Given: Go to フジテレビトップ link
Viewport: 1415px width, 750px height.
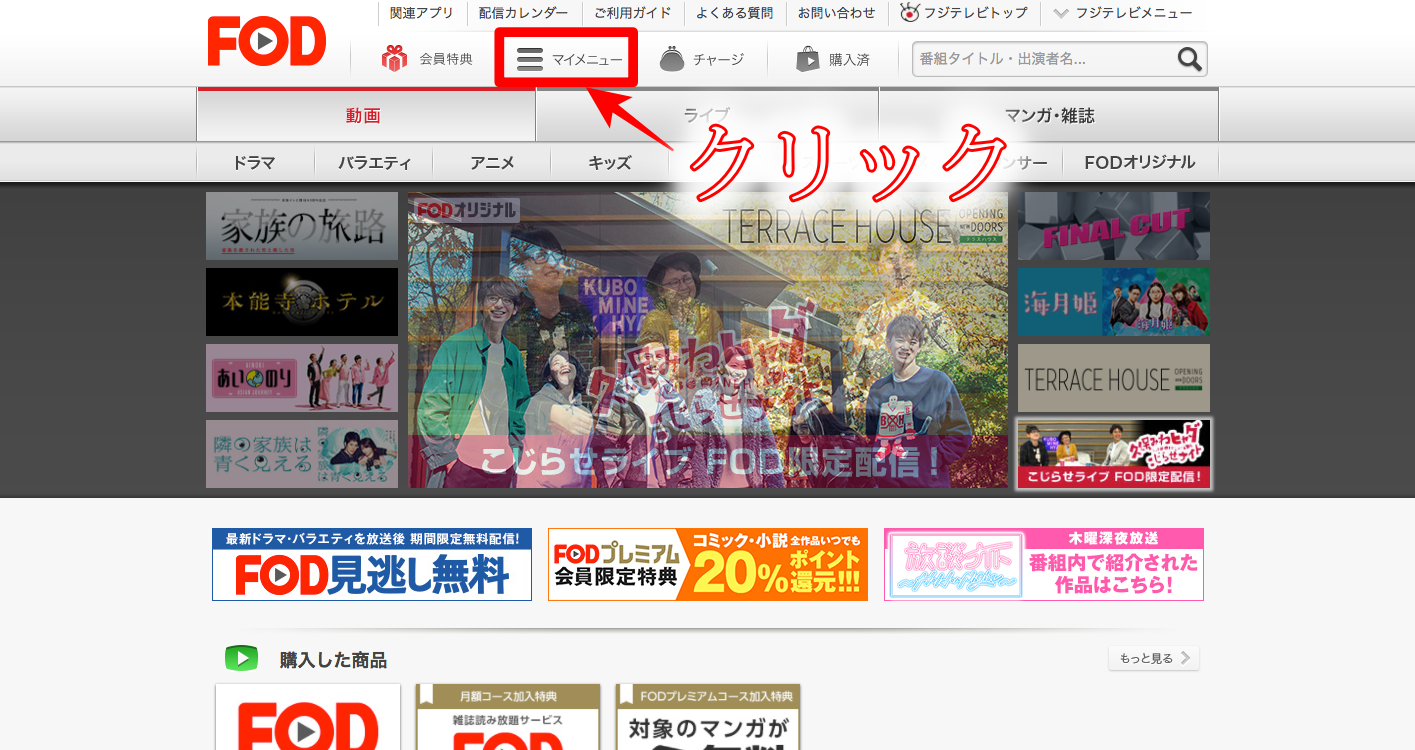Looking at the screenshot, I should 977,13.
